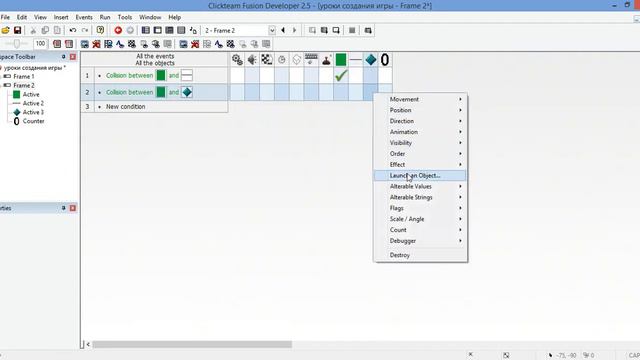The width and height of the screenshot is (640, 360).
Task: Click the Active 3 diamond column header
Action: [371, 60]
